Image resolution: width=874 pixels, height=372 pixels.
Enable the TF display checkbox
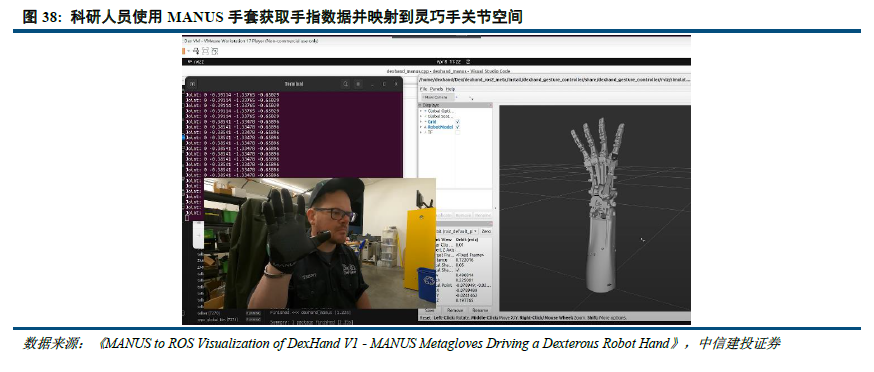click(x=458, y=133)
